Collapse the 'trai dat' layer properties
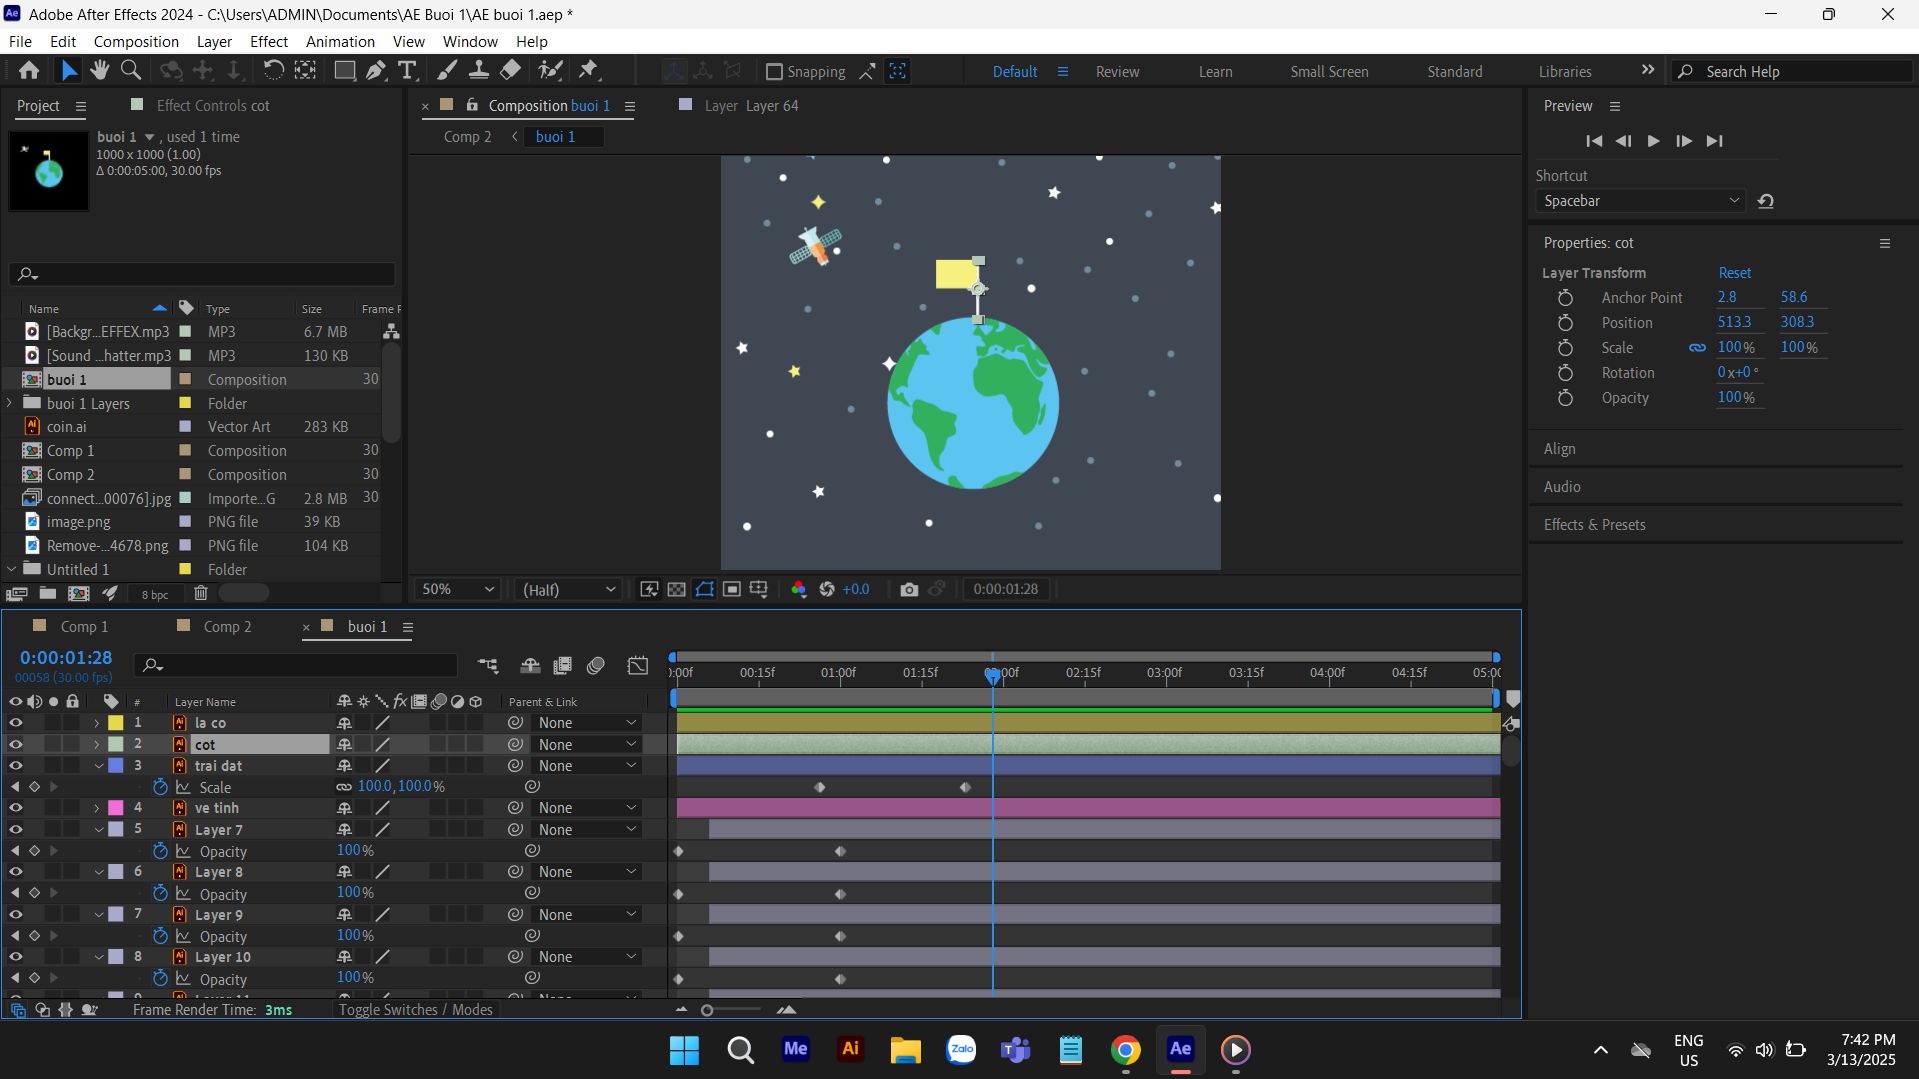 [99, 766]
